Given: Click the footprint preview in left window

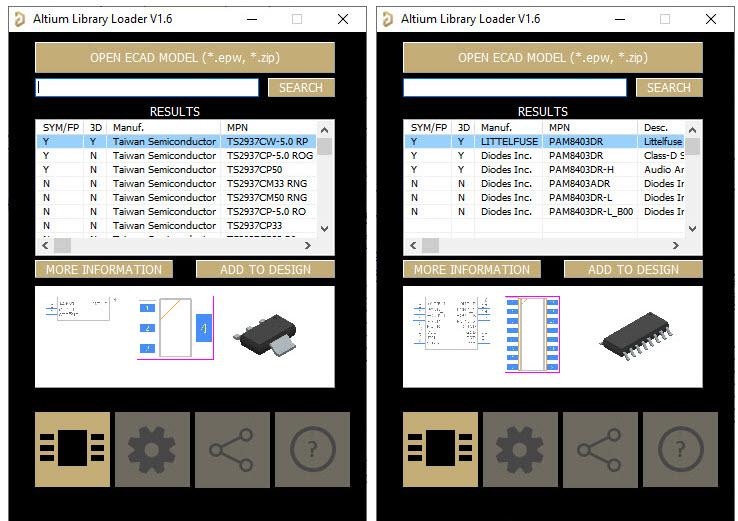Looking at the screenshot, I should [176, 328].
